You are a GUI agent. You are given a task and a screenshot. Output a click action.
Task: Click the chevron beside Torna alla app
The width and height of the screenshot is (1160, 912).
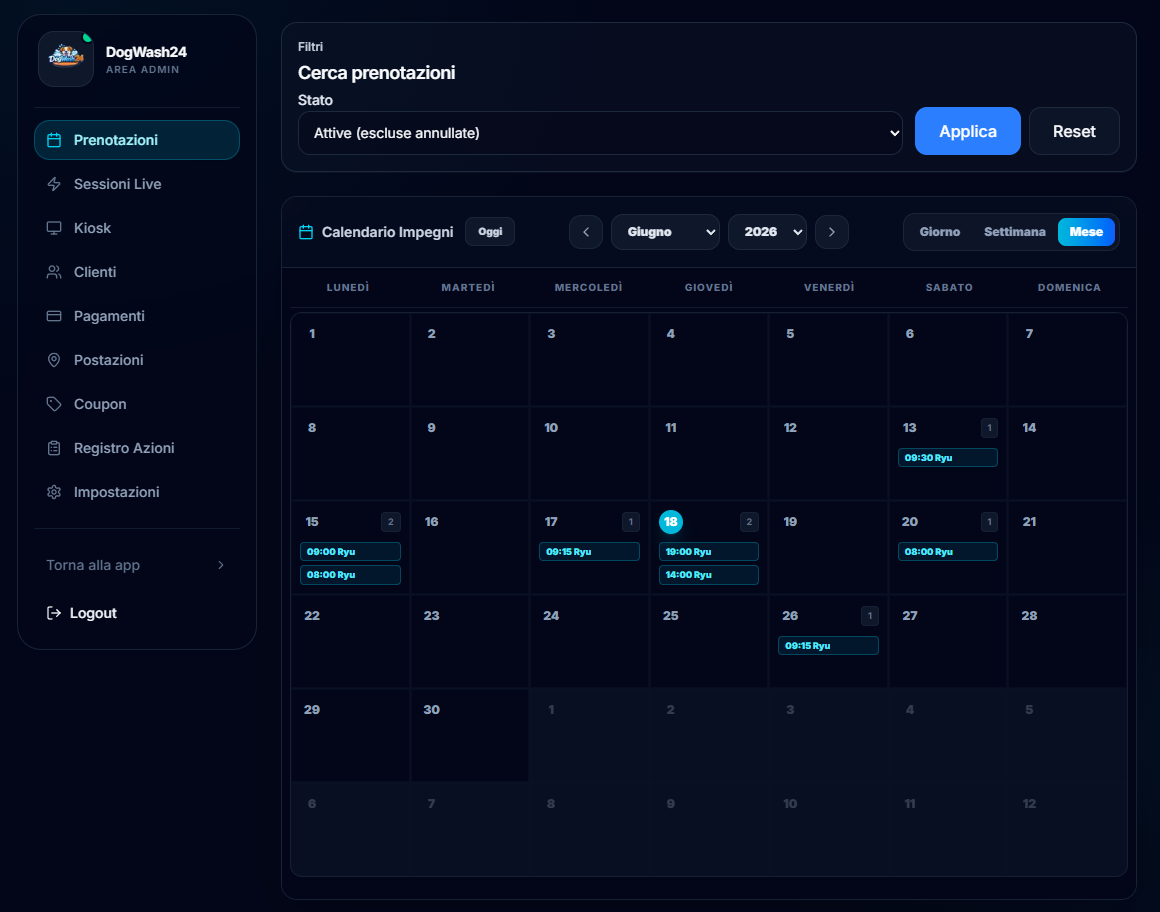pyautogui.click(x=220, y=565)
